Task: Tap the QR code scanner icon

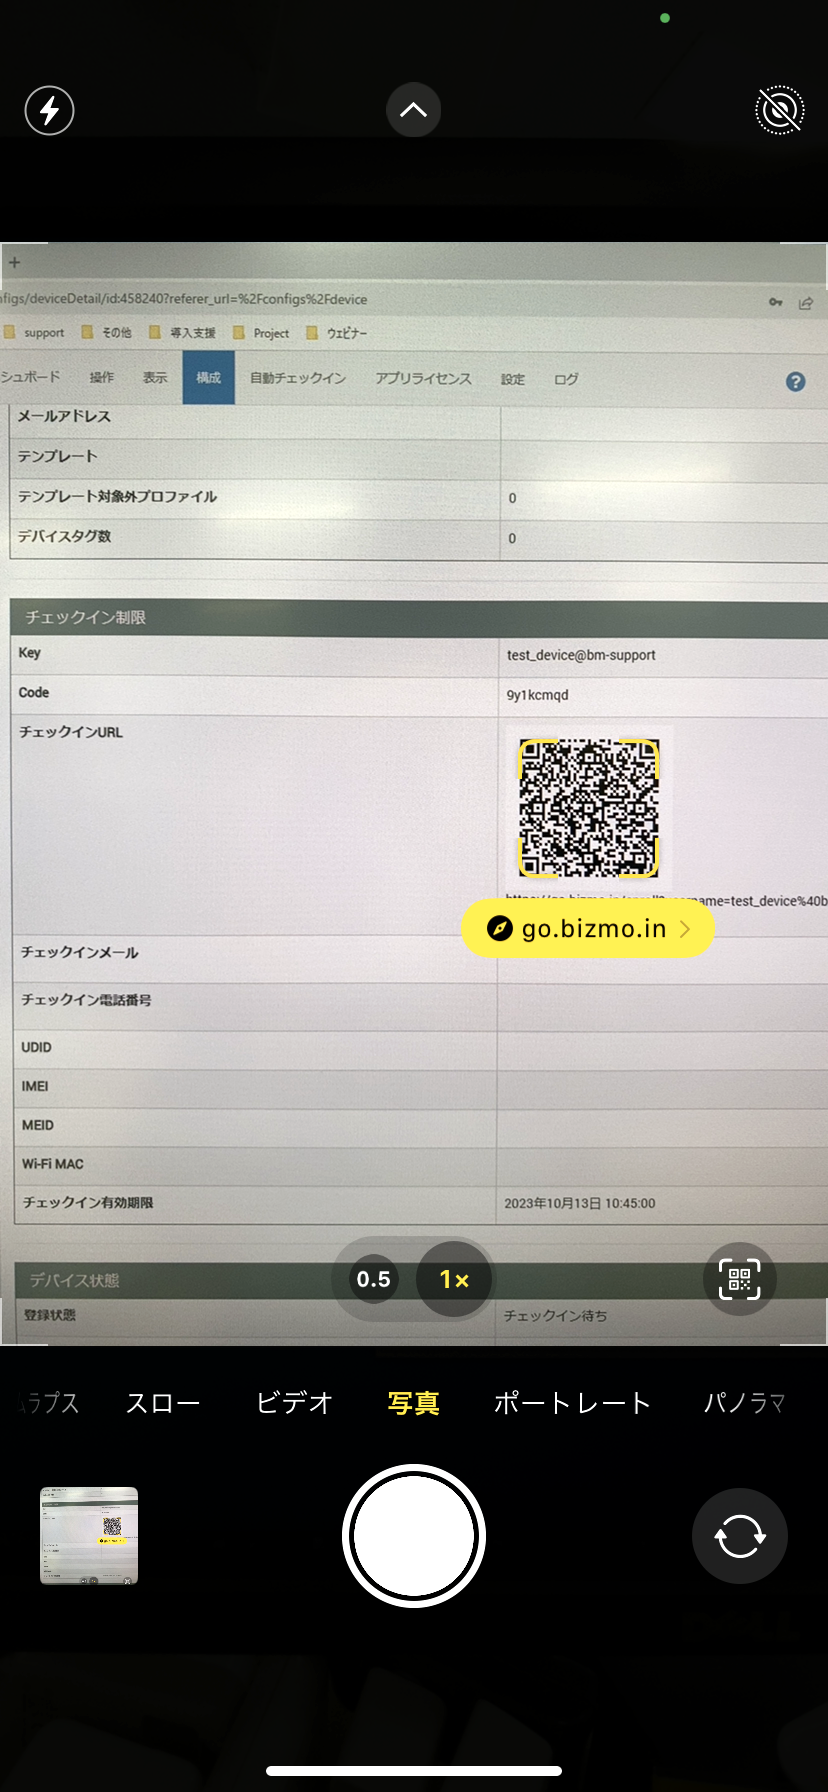Action: click(739, 1279)
